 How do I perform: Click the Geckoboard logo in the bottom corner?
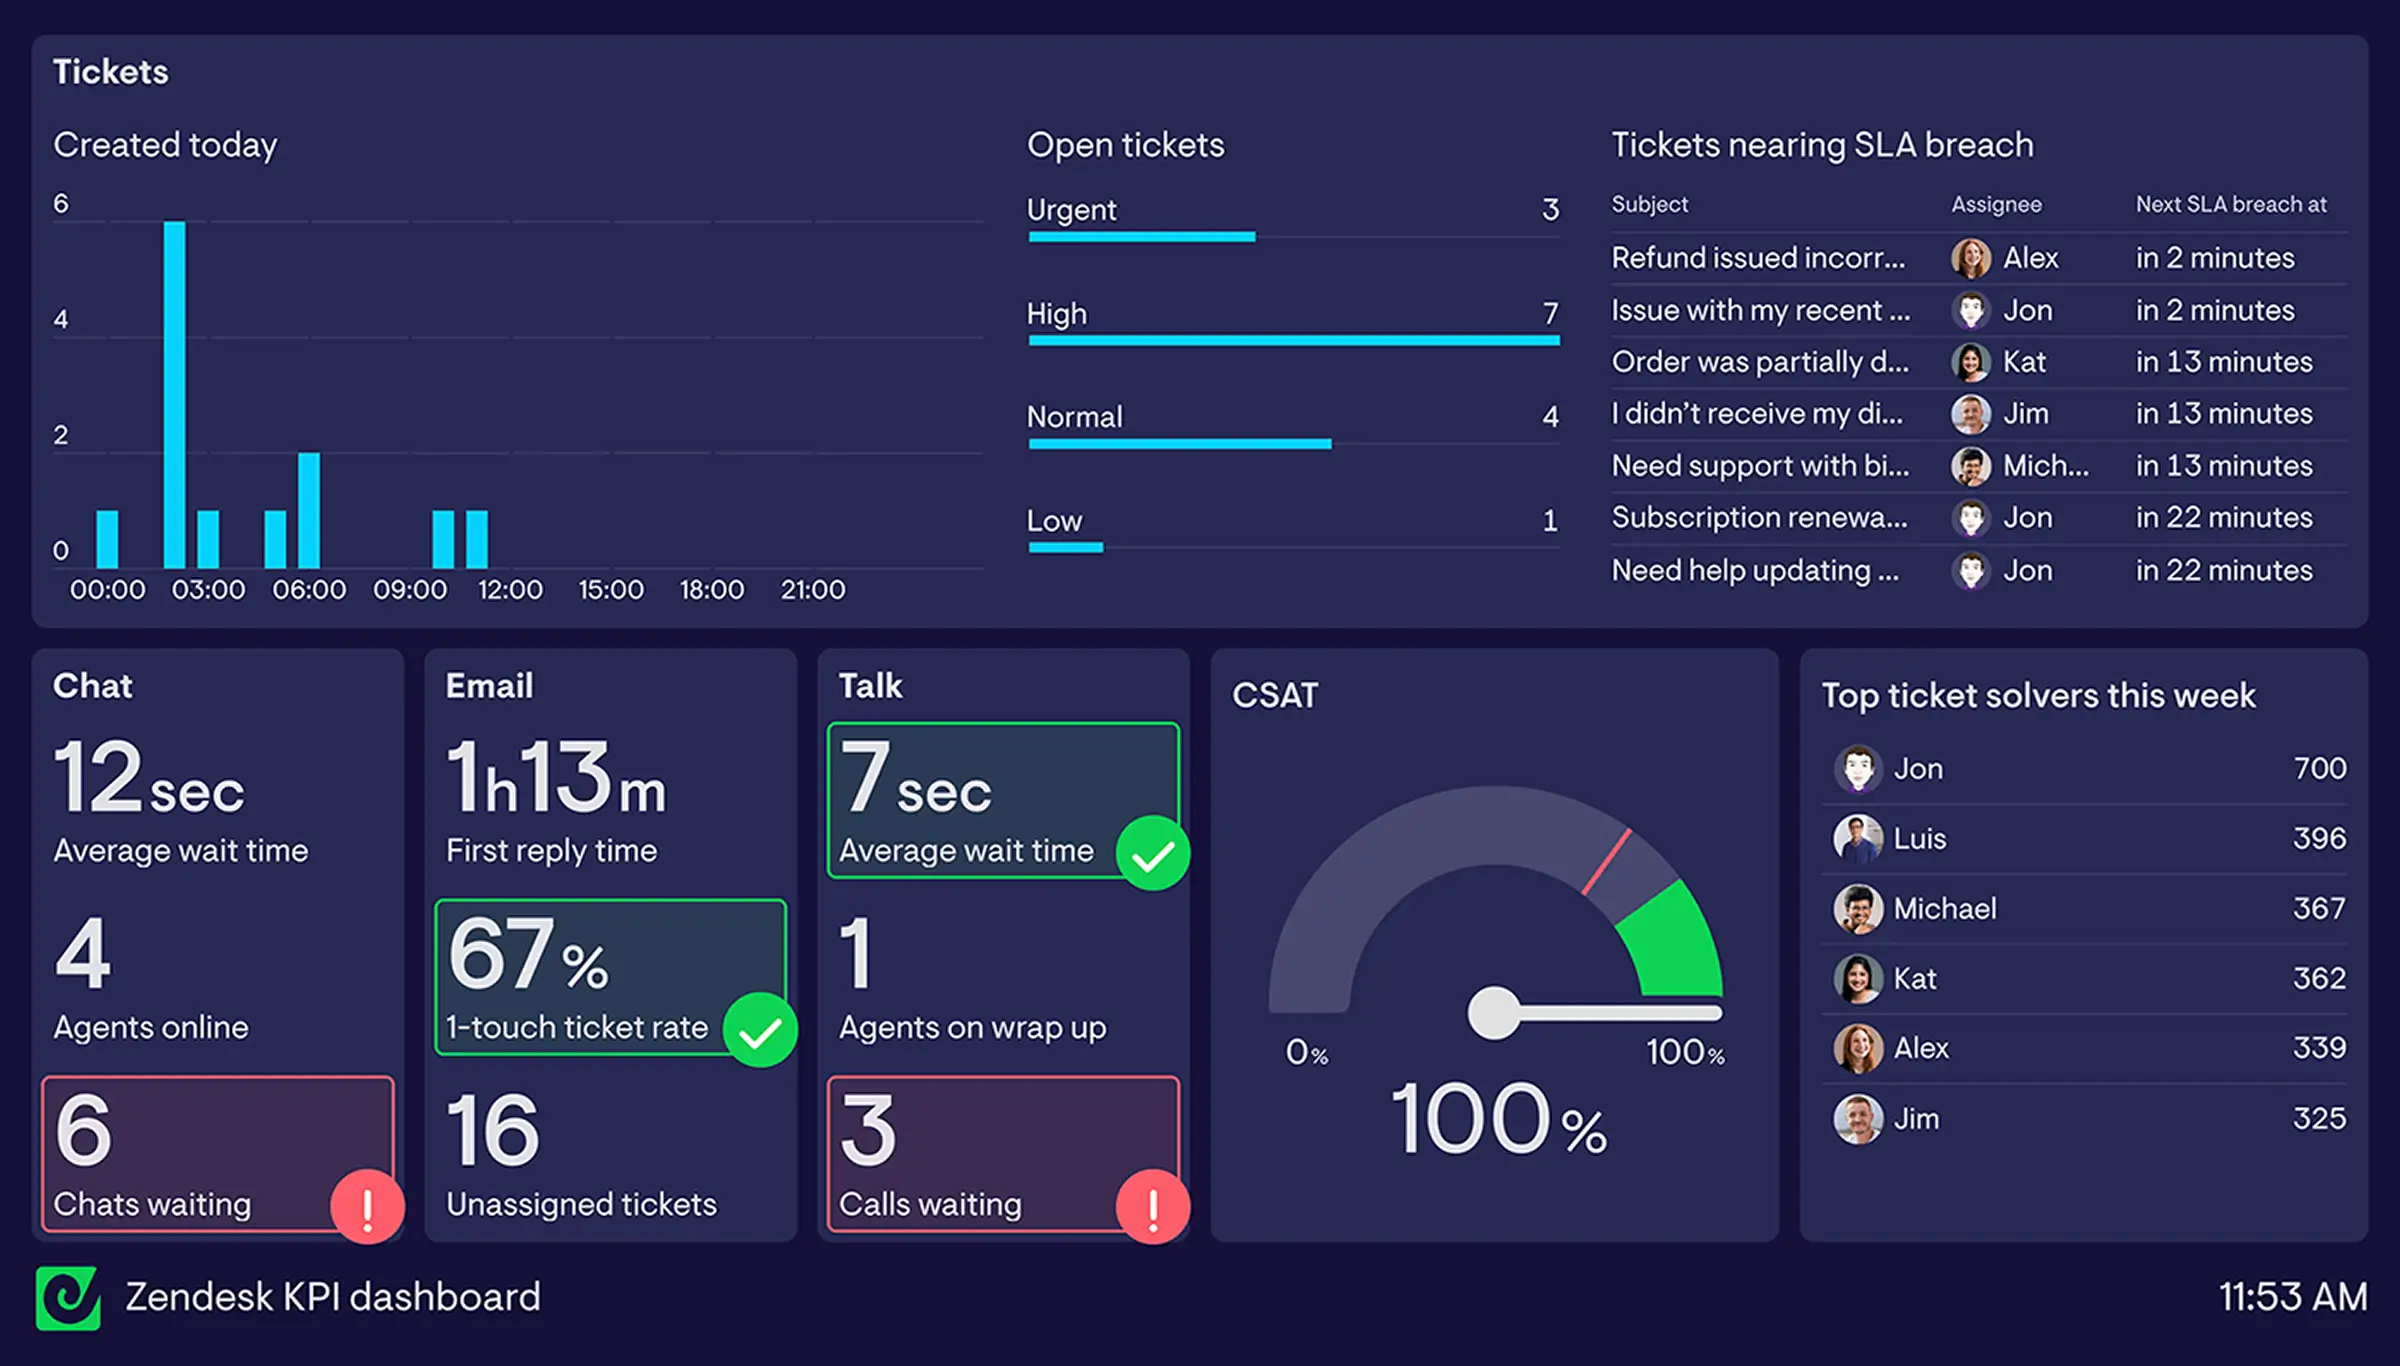coord(68,1299)
